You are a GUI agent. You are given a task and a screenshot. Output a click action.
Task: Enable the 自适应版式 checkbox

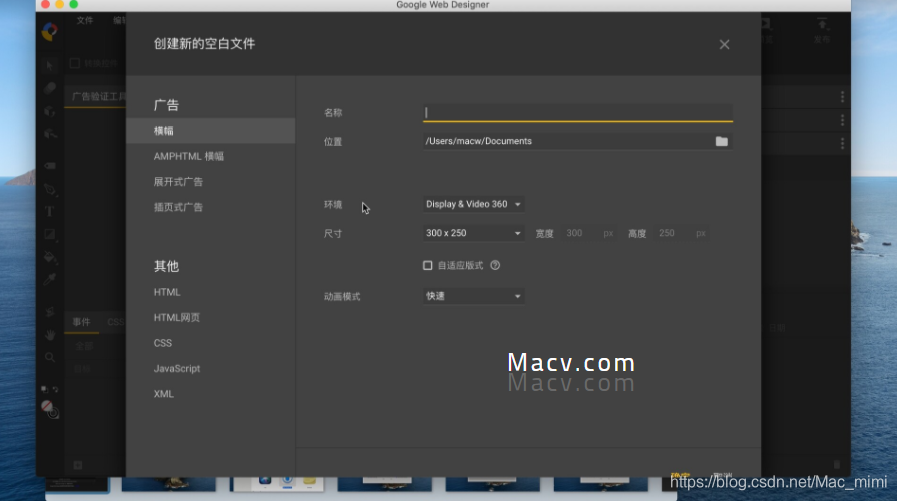pos(427,265)
